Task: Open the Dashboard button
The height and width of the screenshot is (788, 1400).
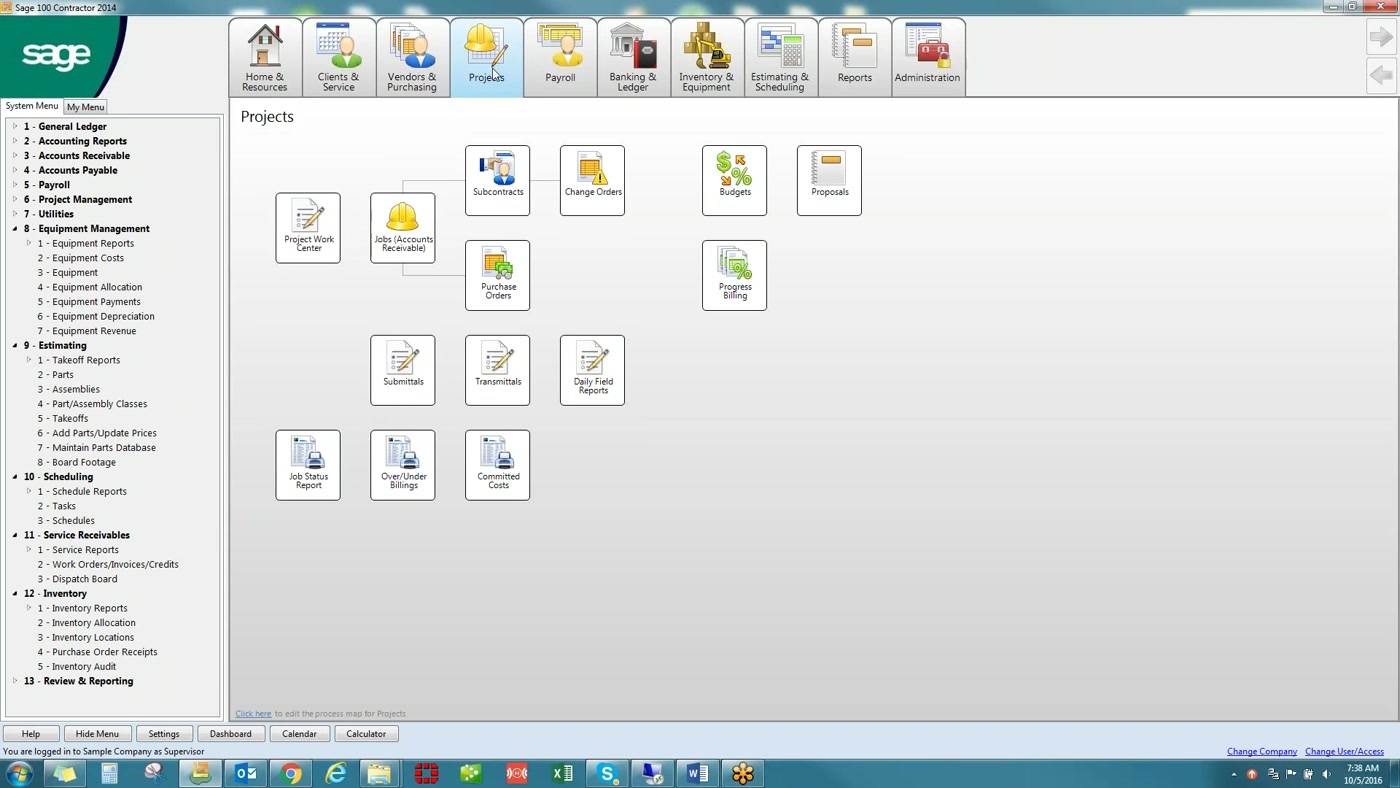Action: point(231,734)
